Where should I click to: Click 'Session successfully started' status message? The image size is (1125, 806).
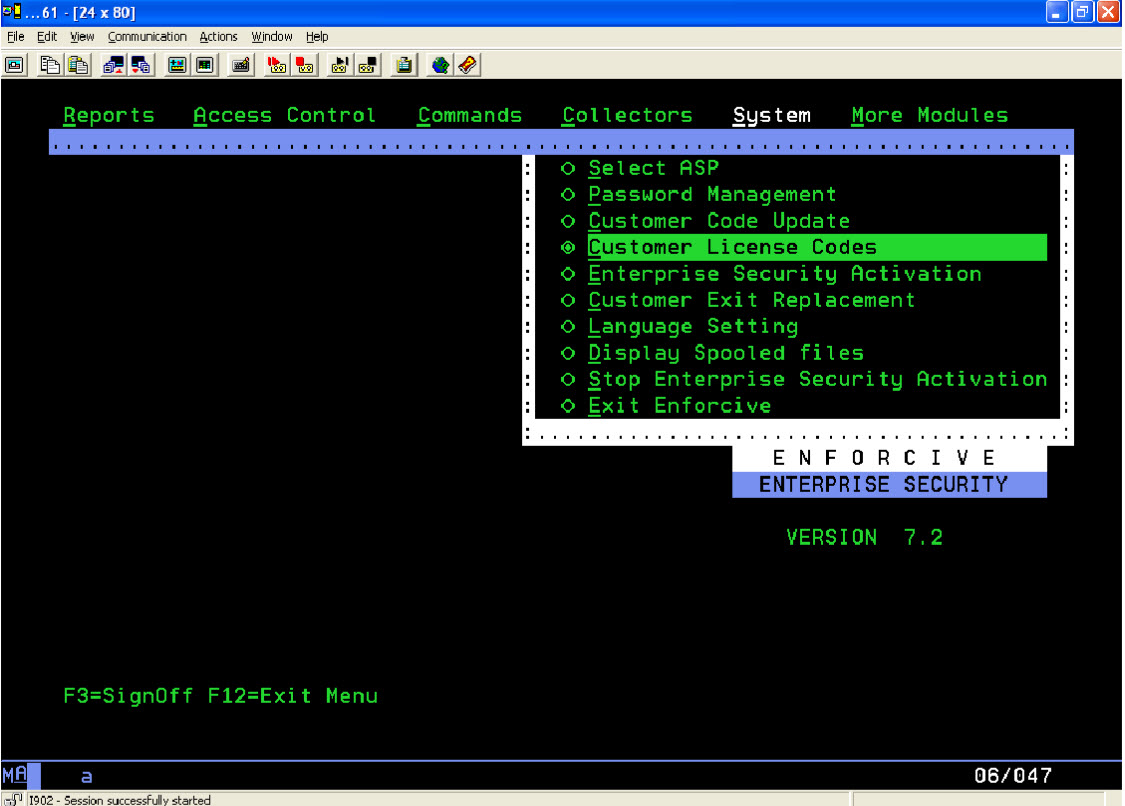tap(137, 800)
